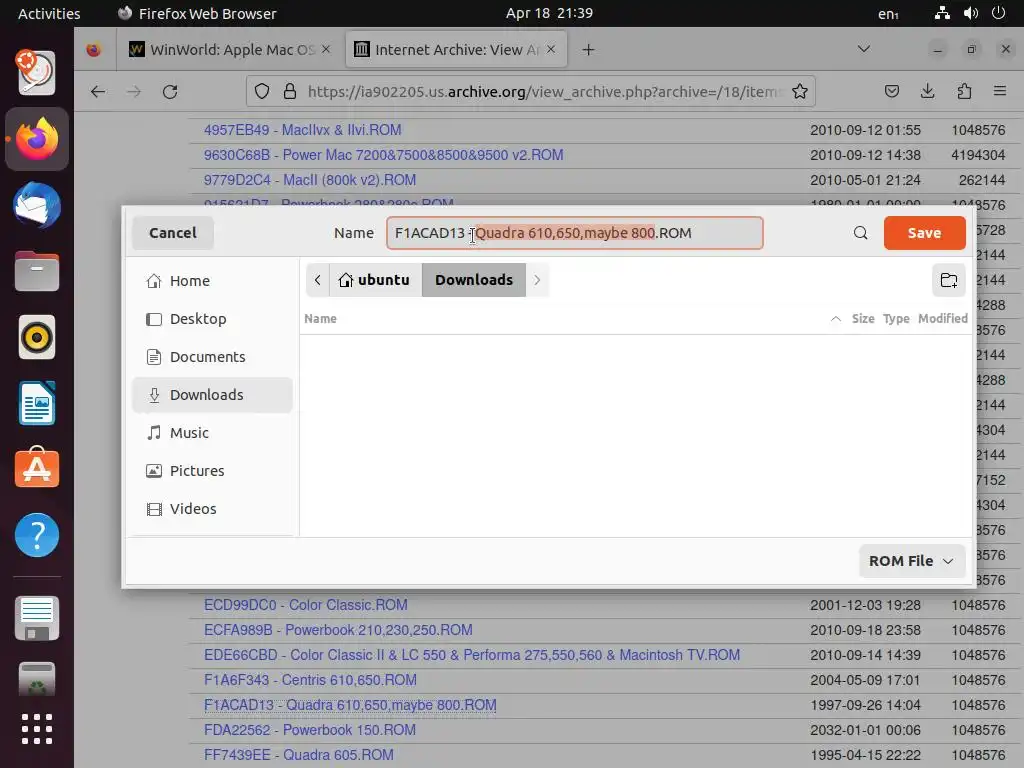Screen dimensions: 1024x768
Task: Open Rhythmbox from the dock
Action: point(37,338)
